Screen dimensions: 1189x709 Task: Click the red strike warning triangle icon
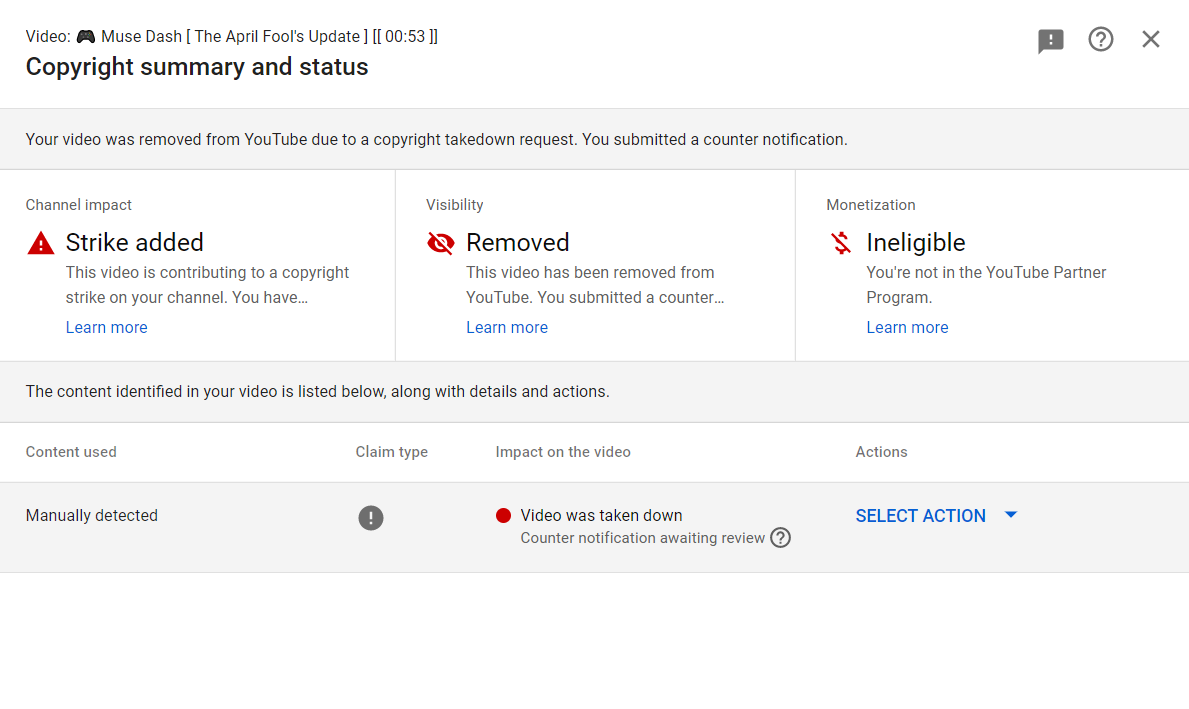[x=41, y=243]
